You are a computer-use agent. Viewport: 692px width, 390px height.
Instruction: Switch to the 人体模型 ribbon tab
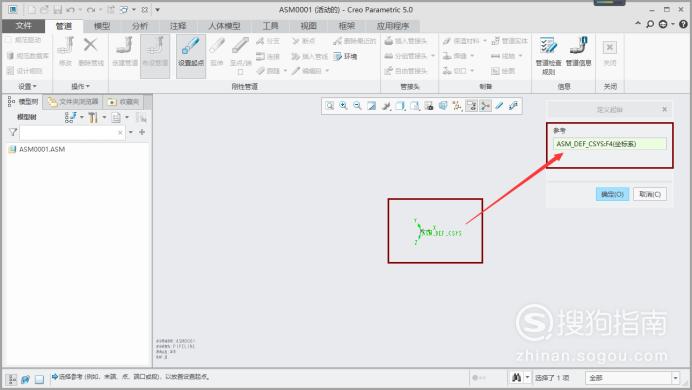point(224,26)
